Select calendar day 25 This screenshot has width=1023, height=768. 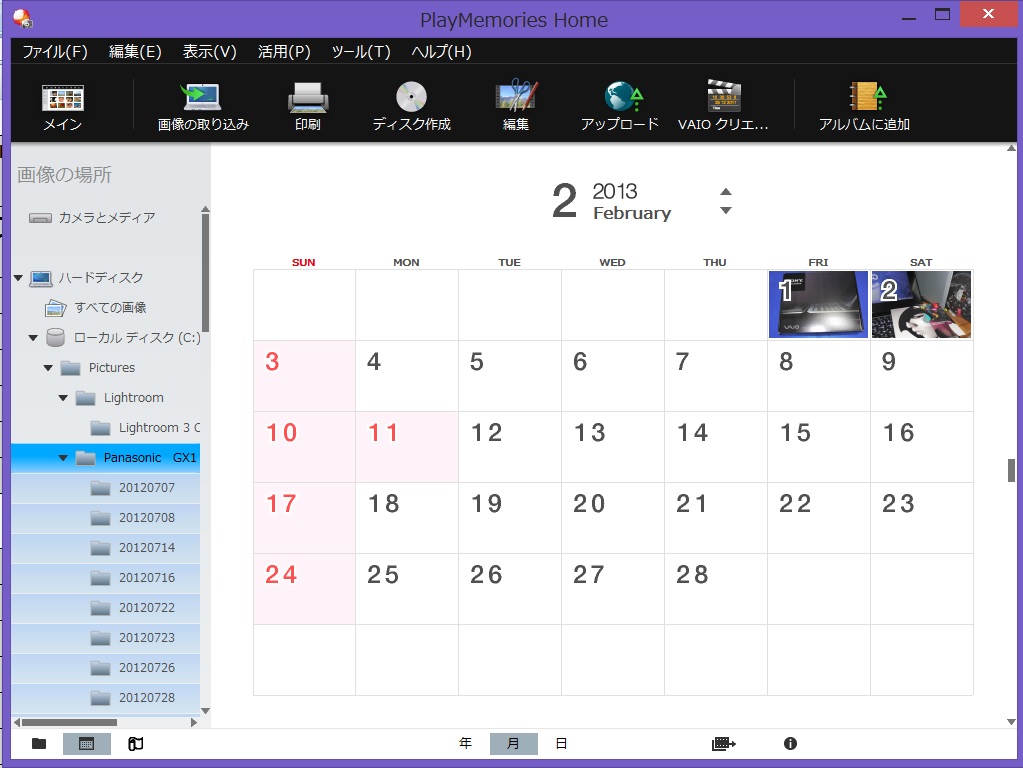click(x=406, y=589)
